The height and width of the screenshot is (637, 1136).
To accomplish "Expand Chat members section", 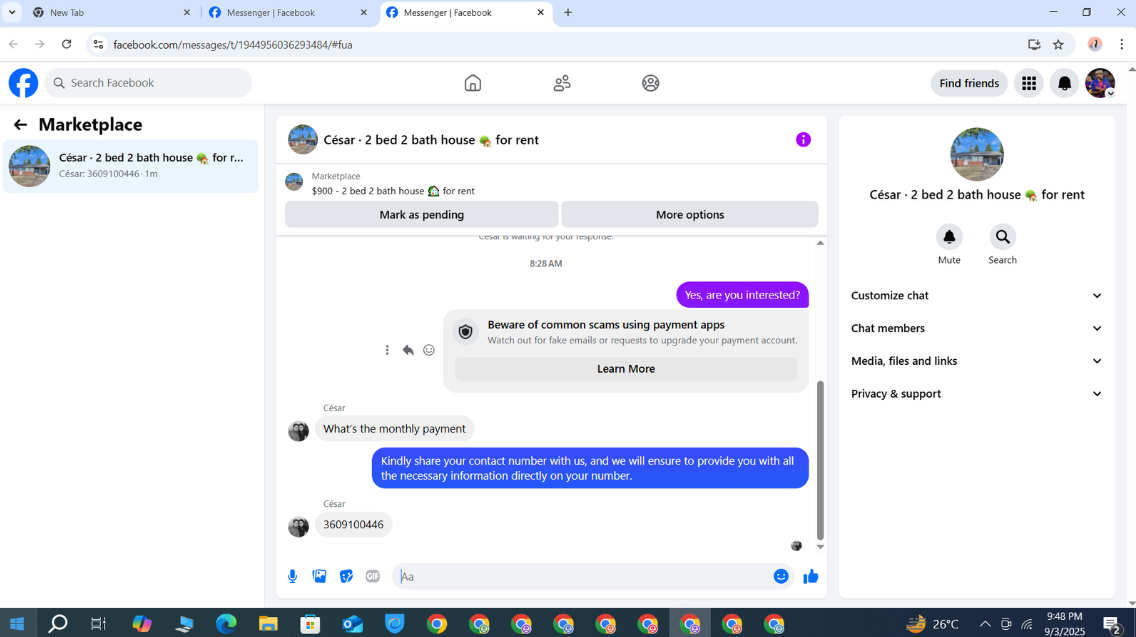I will (977, 328).
